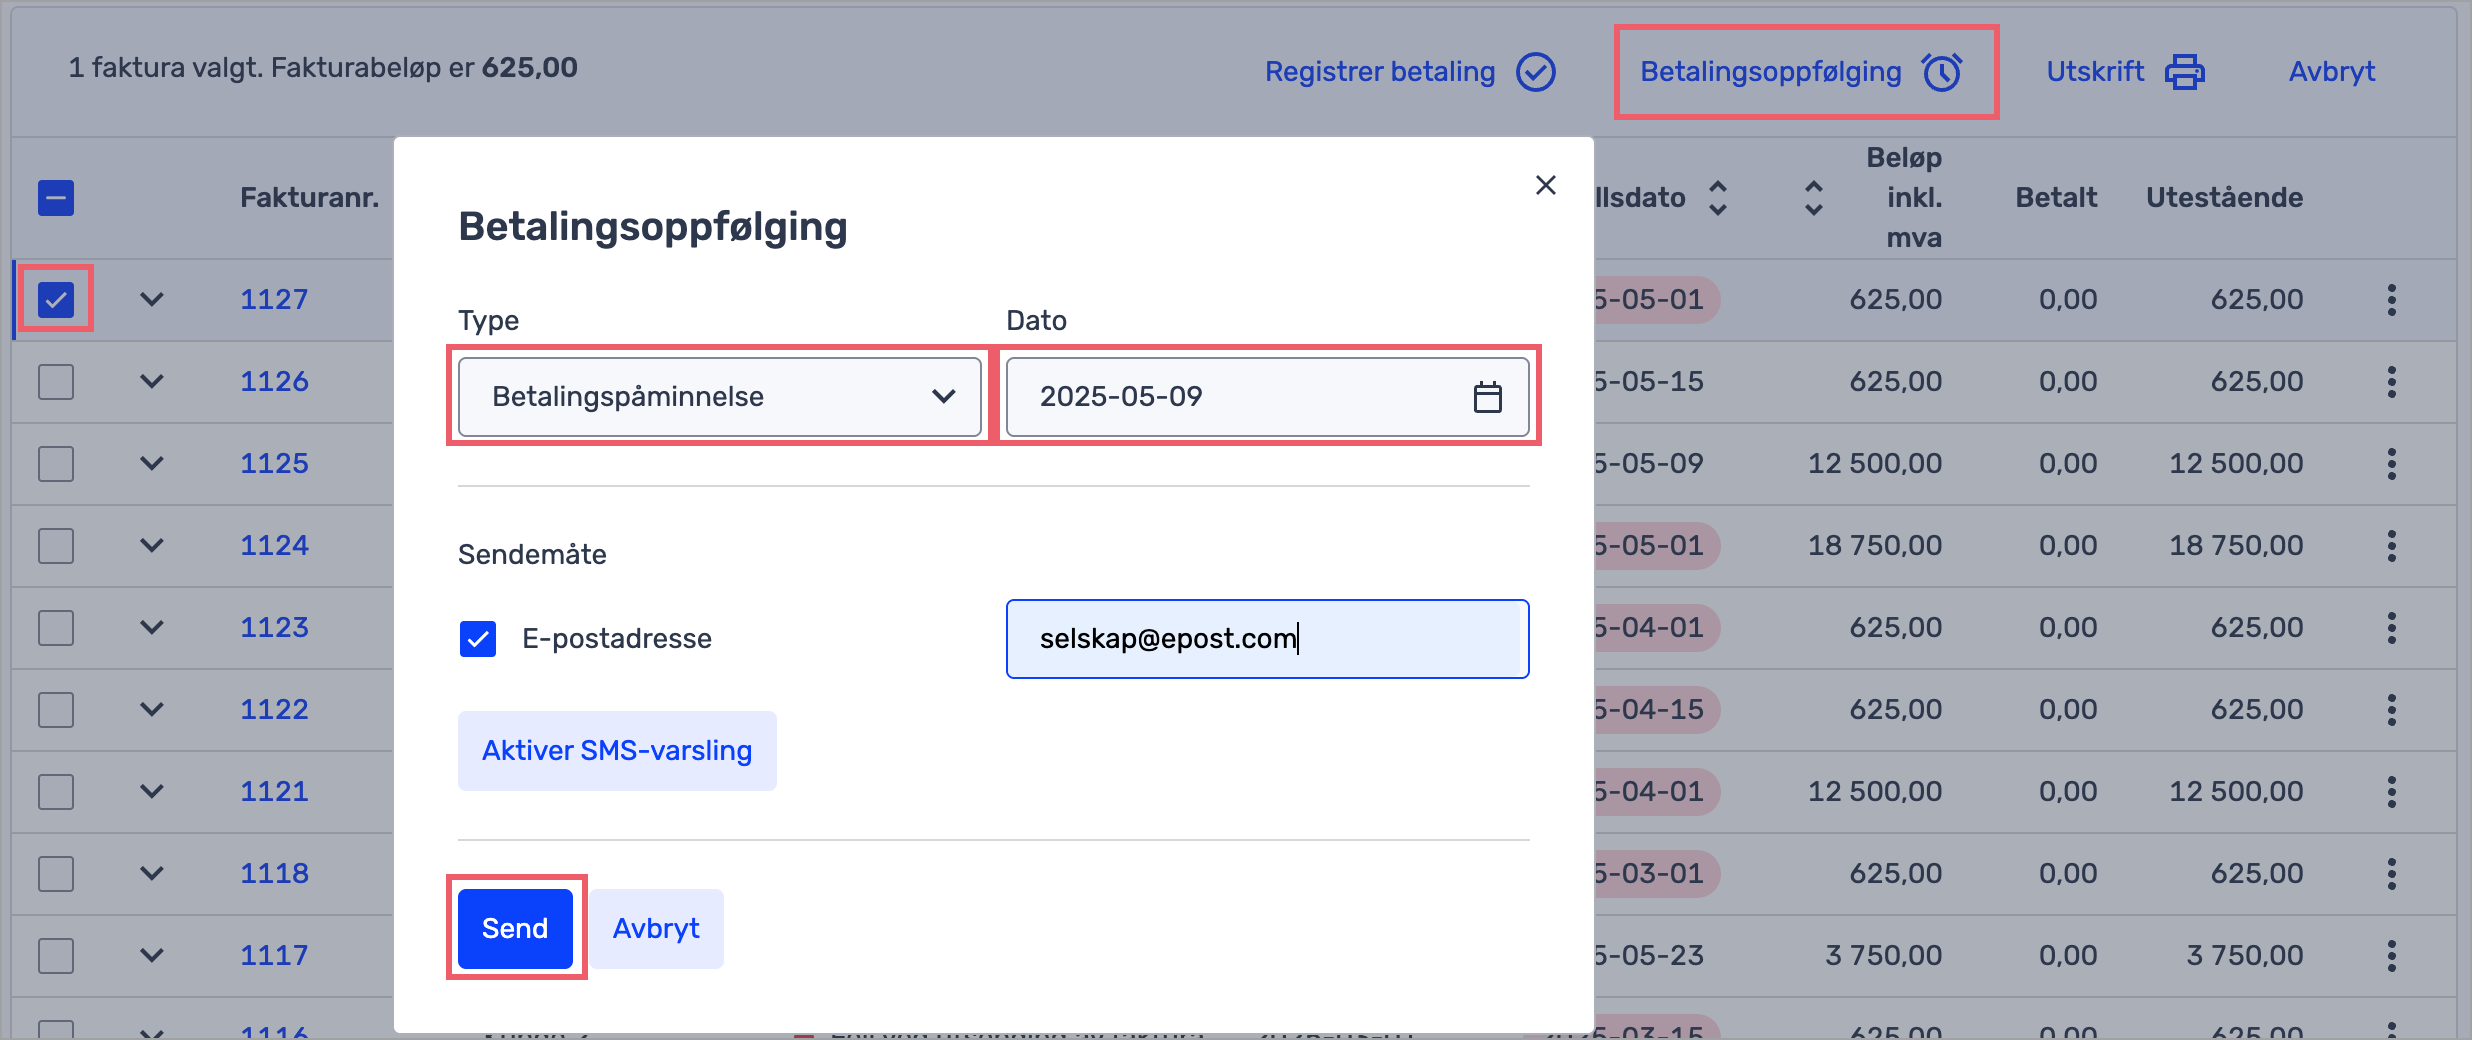Expand row details for invoice 1118
2472x1040 pixels.
pyautogui.click(x=152, y=874)
